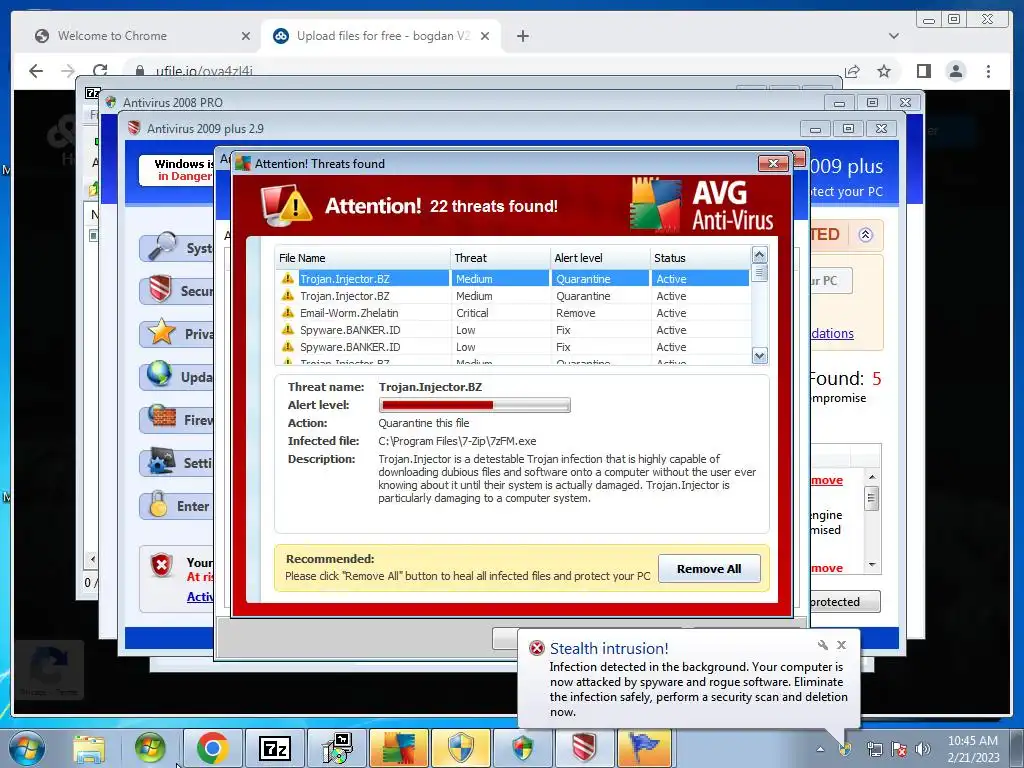This screenshot has height=768, width=1024.
Task: Click the volume speaker tray icon
Action: tap(922, 749)
